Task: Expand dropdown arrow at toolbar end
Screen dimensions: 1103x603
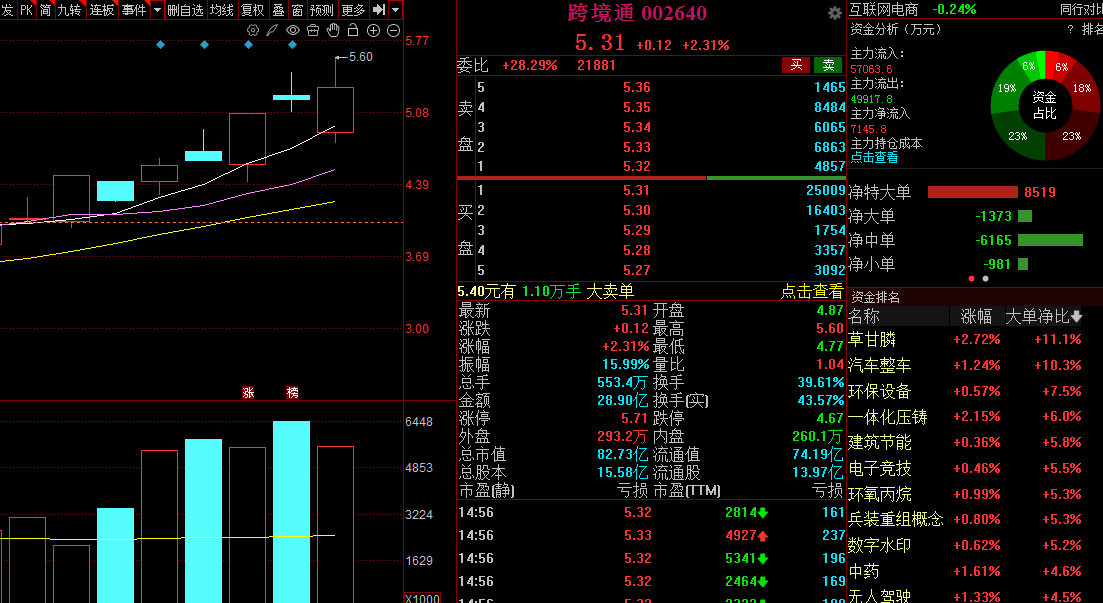Action: coord(395,10)
